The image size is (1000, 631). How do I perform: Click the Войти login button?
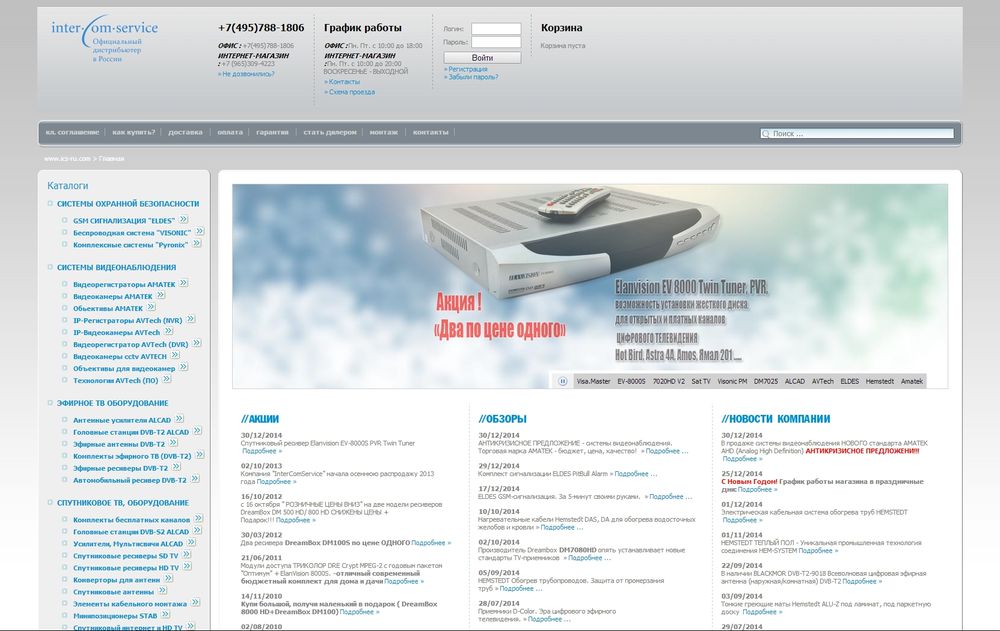point(482,58)
